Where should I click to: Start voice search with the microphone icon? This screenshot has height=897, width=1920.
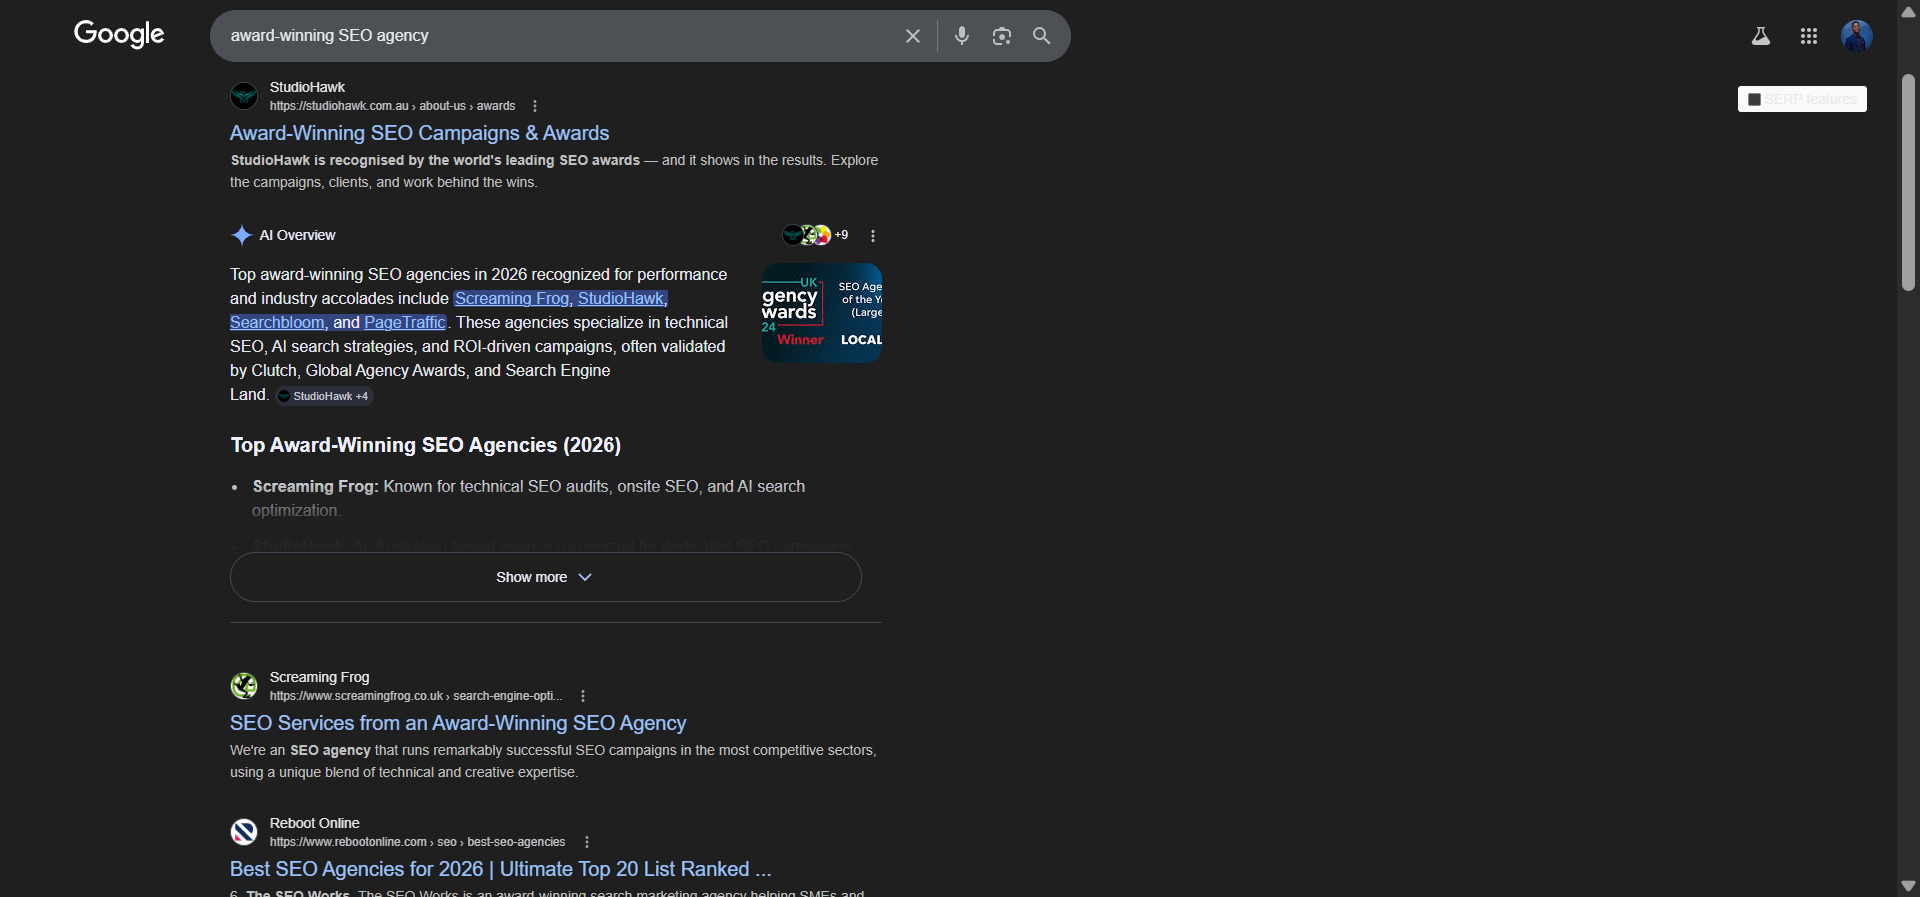[962, 36]
